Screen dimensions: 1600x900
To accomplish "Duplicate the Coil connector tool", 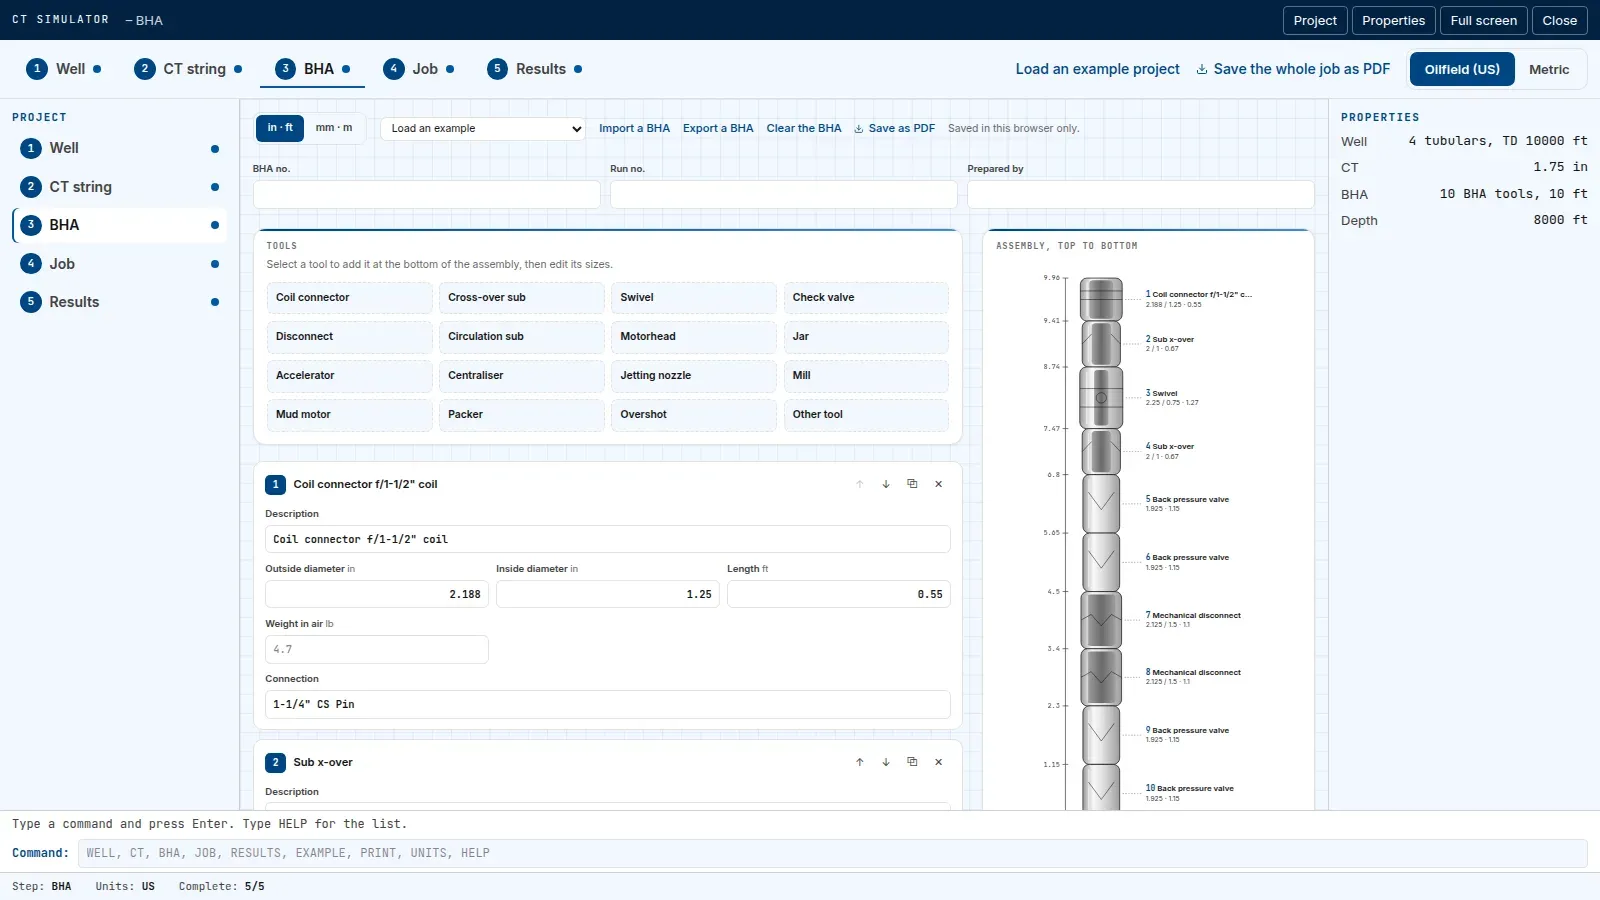I will point(912,484).
